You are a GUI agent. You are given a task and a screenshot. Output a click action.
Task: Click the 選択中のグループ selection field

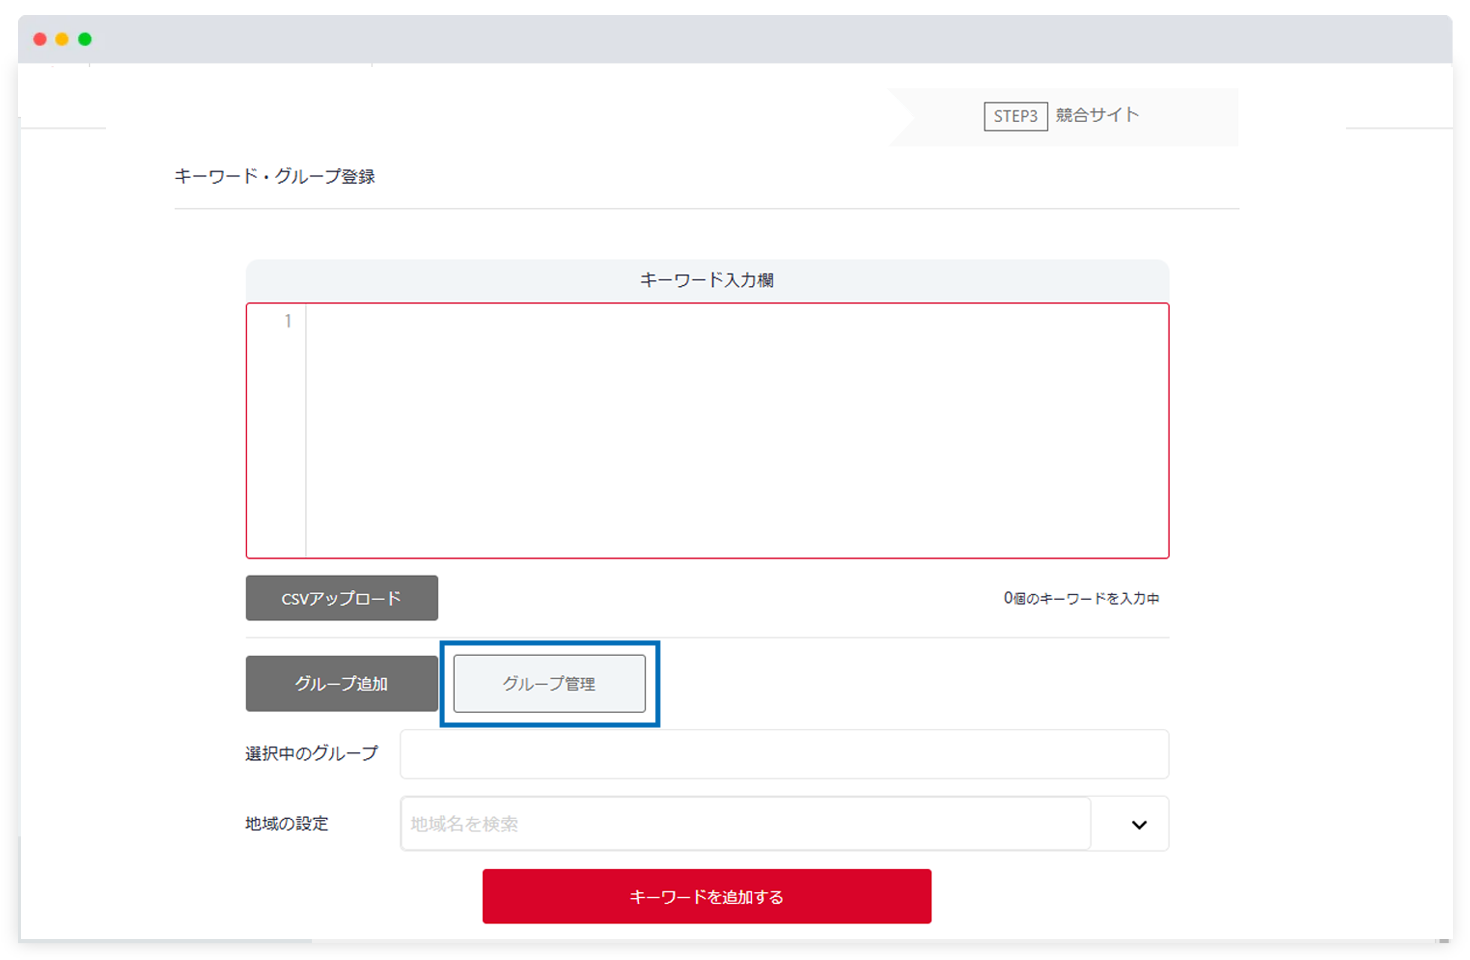click(x=784, y=753)
